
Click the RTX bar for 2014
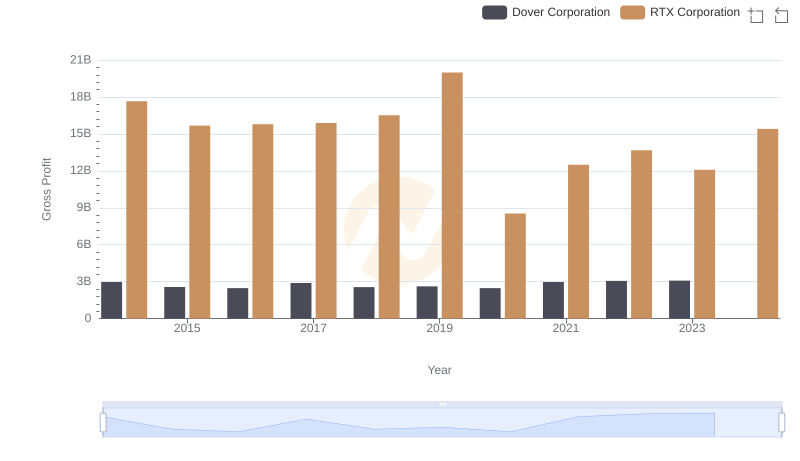137,210
